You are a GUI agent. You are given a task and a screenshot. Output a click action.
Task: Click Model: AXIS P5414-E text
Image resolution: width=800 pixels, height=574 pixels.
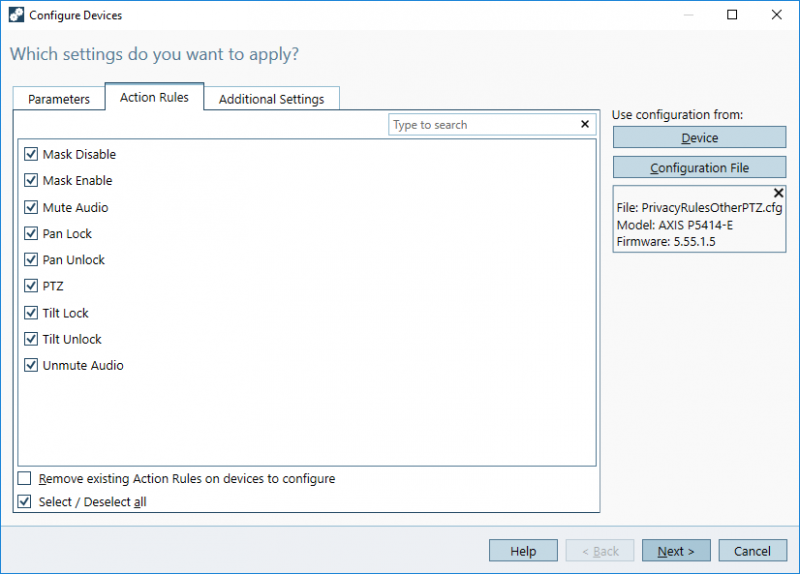point(674,225)
